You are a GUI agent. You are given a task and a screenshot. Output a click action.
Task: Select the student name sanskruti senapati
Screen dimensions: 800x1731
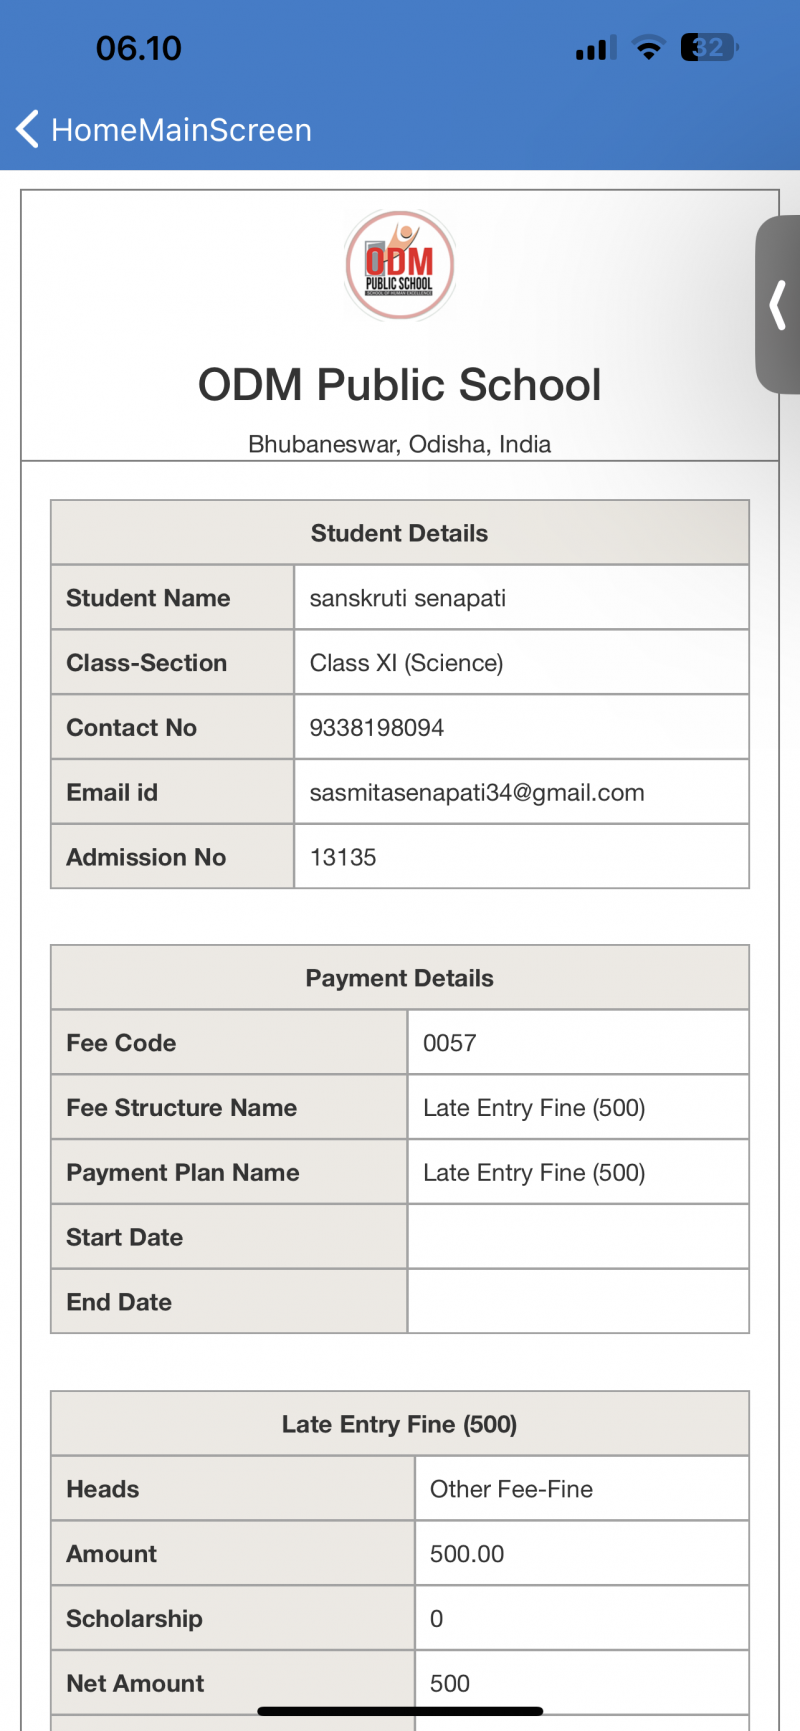click(408, 598)
